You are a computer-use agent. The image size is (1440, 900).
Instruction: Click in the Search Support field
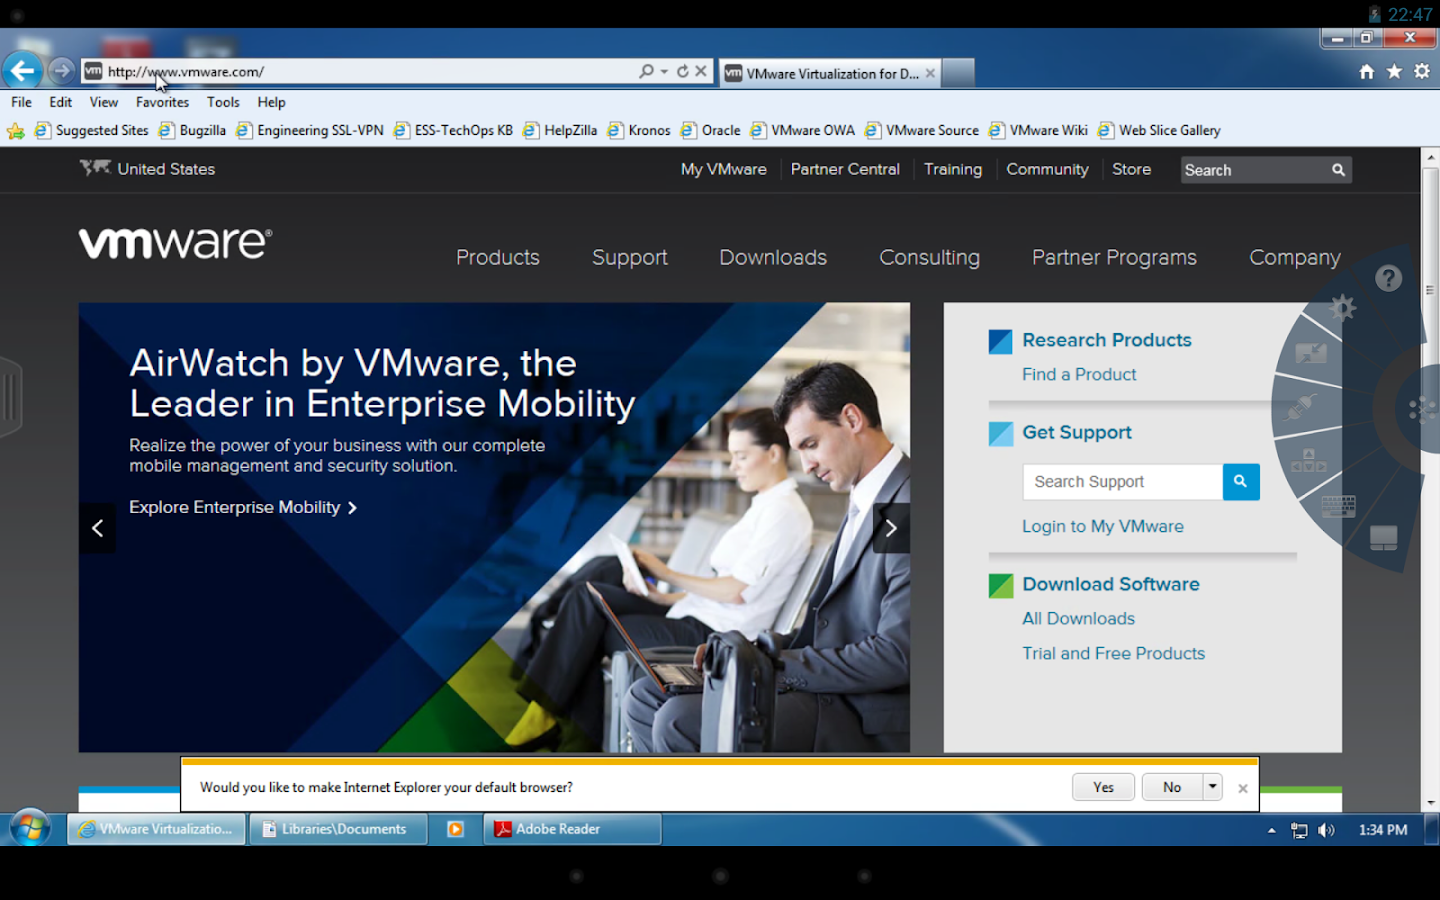click(x=1122, y=482)
